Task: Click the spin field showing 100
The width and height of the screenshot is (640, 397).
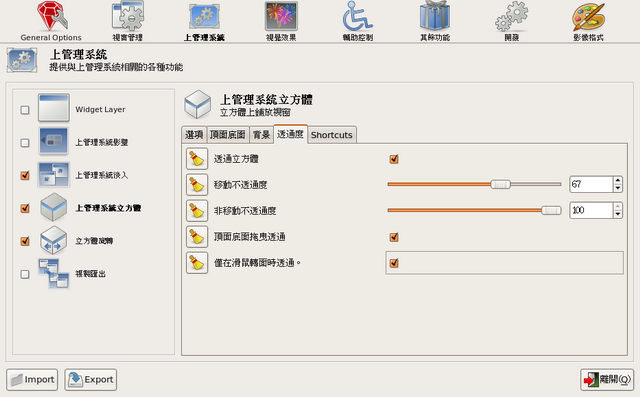Action: point(591,210)
